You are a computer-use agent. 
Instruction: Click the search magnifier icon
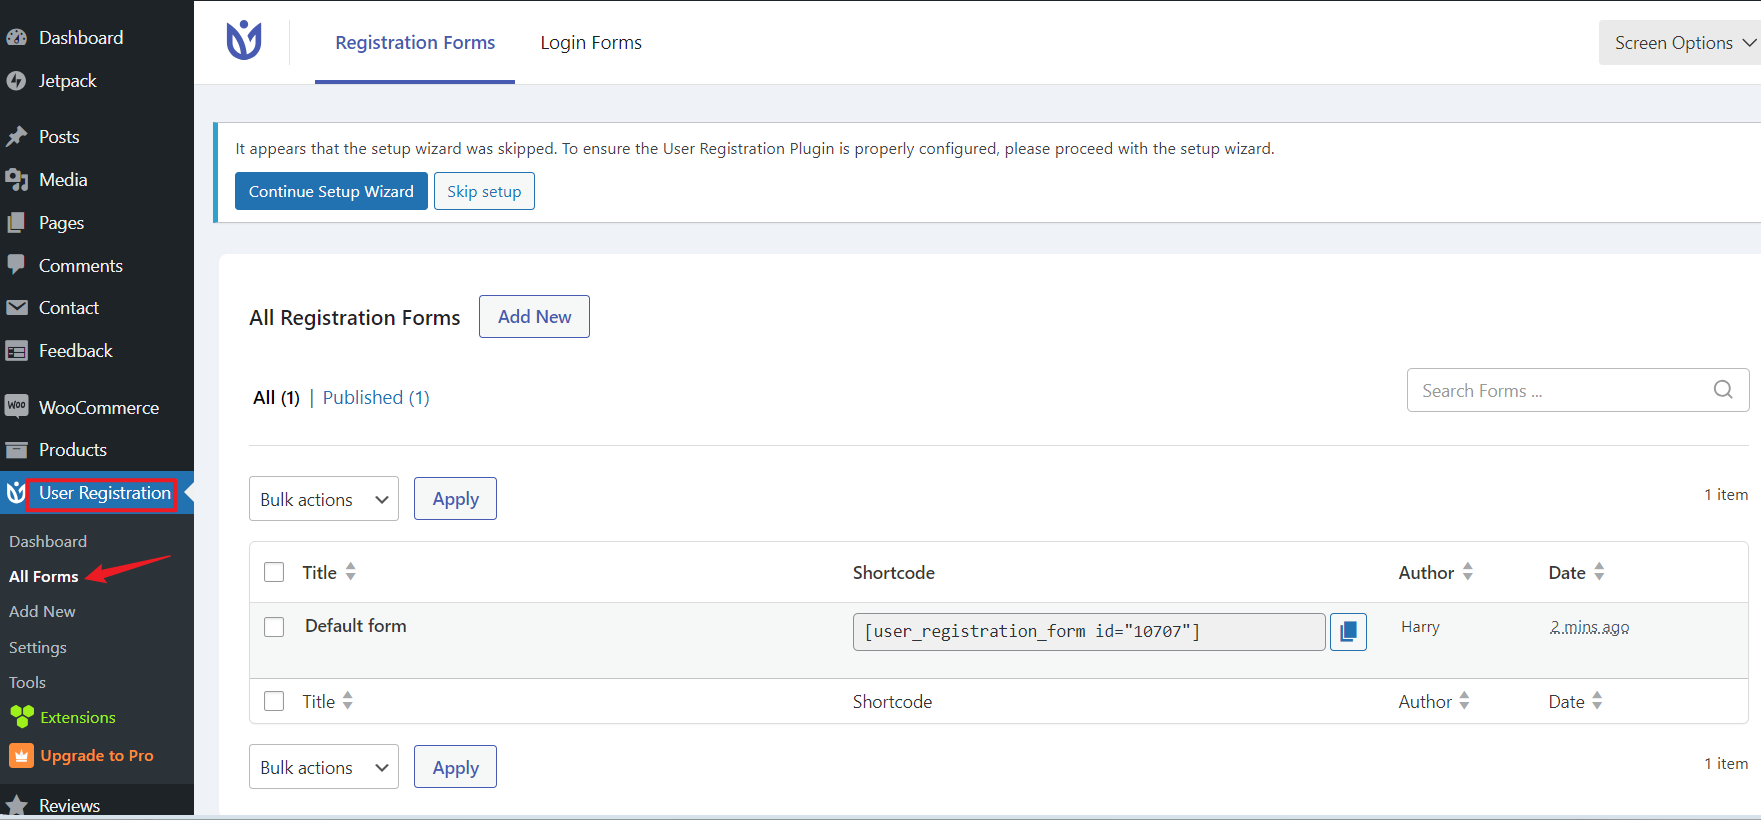1723,390
